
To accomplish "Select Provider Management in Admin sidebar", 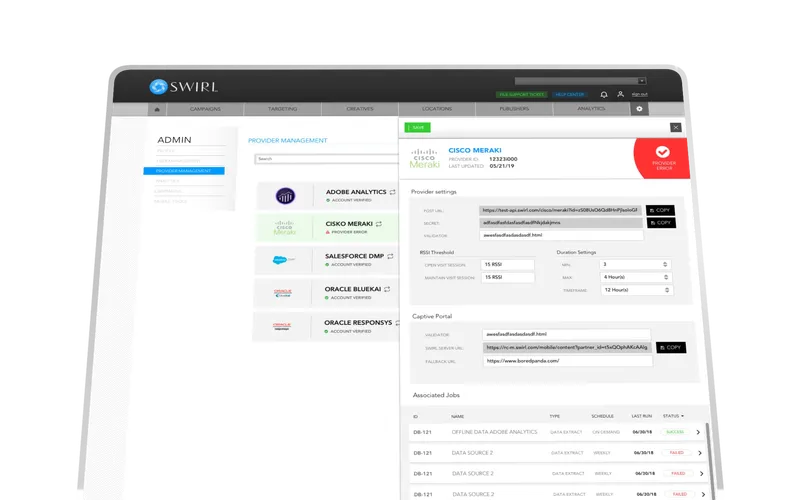I will coord(184,171).
